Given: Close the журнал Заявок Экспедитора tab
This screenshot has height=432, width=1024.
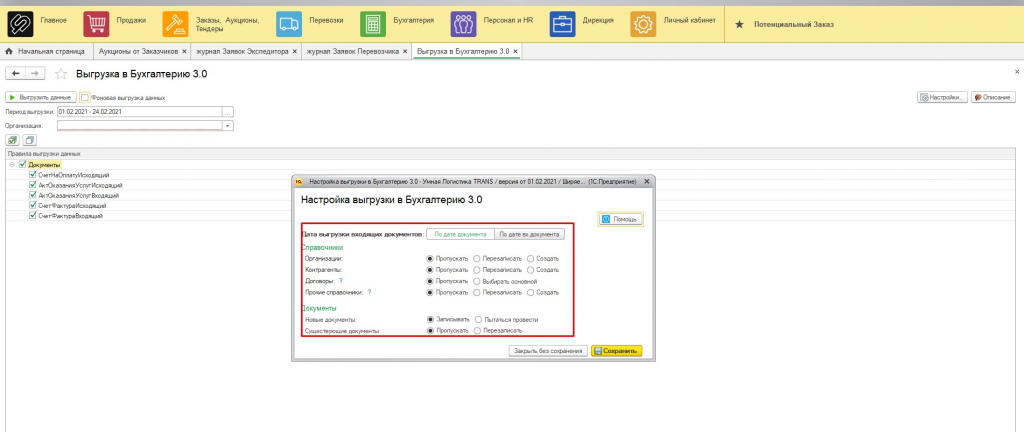Looking at the screenshot, I should point(295,51).
